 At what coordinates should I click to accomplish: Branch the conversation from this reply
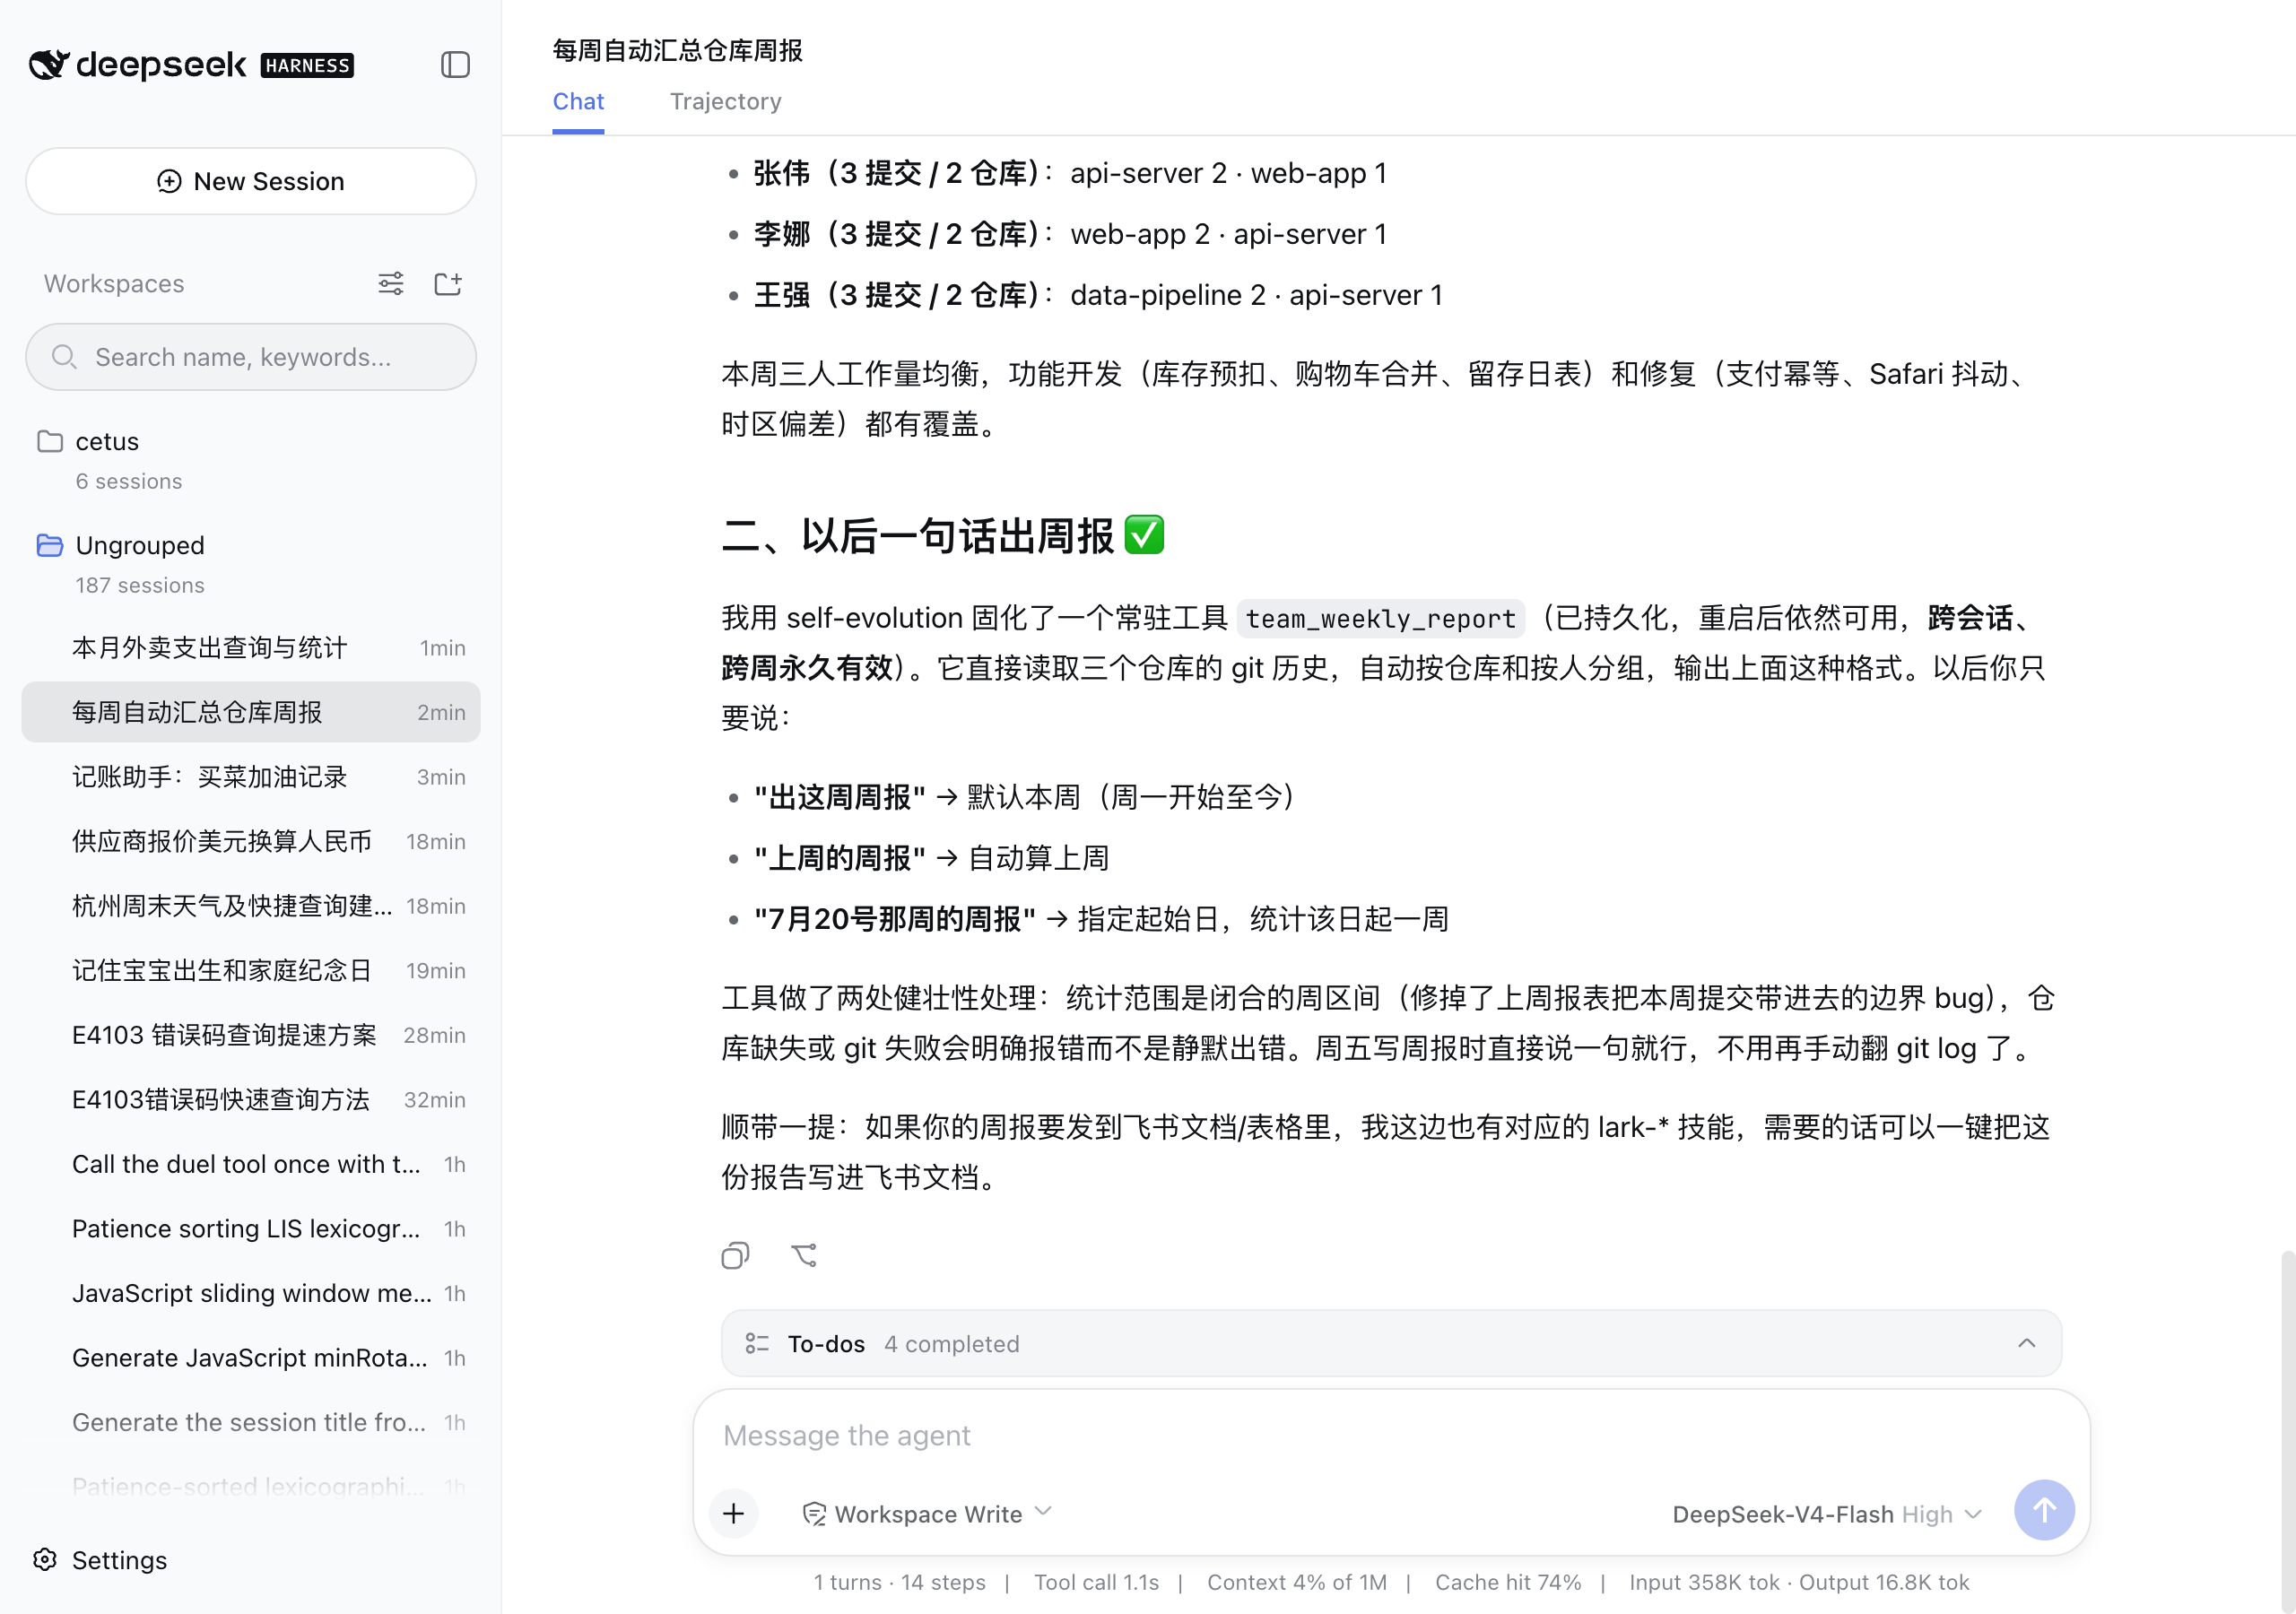804,1255
